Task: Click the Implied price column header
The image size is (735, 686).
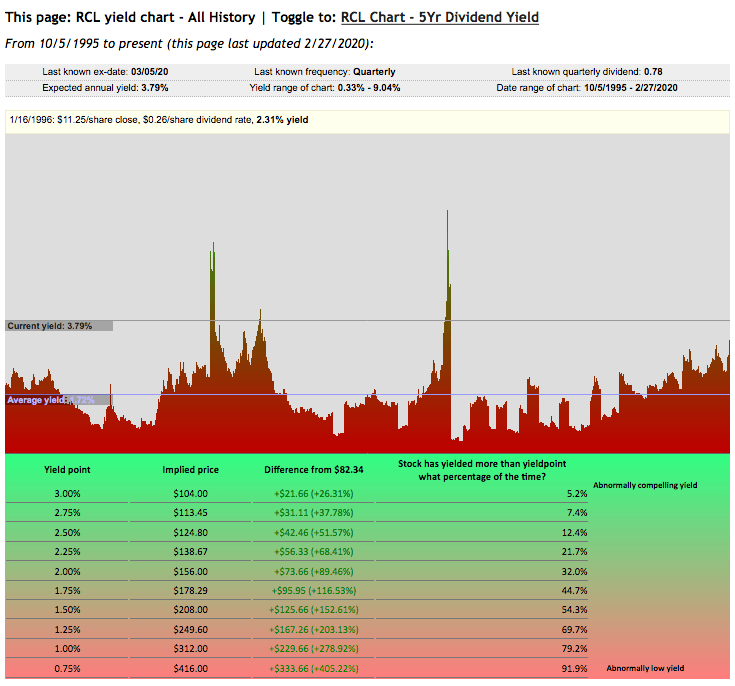Action: [190, 470]
